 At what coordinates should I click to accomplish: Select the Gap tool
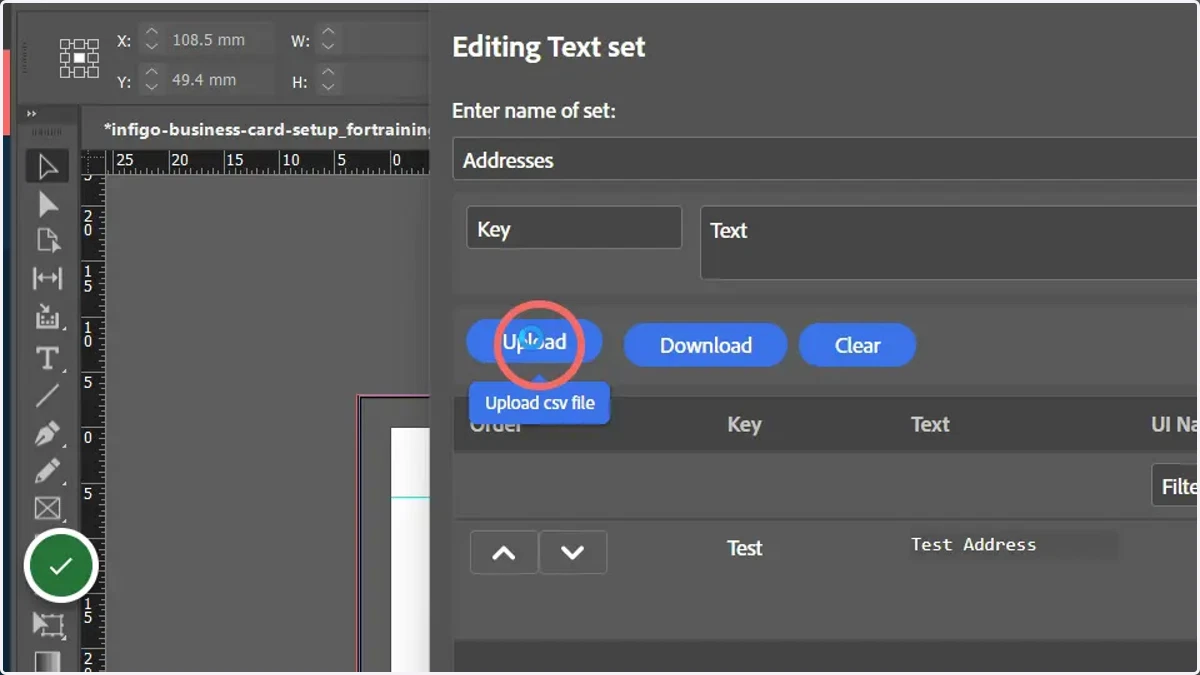(x=47, y=278)
